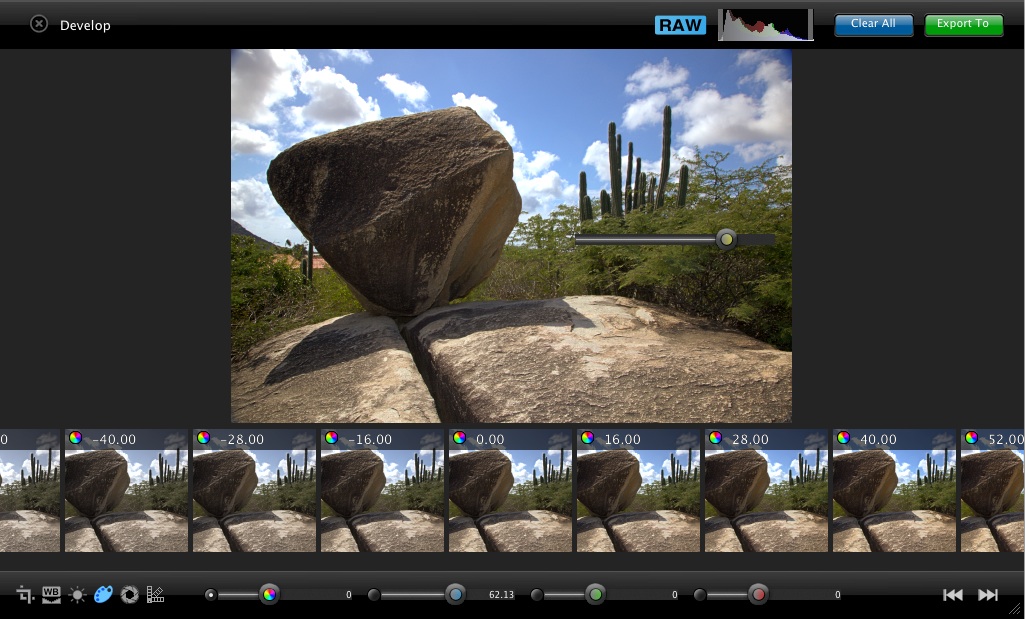Screen dimensions: 1025x619
Task: Choose the 0.00 preview thumbnail
Action: pyautogui.click(x=511, y=490)
